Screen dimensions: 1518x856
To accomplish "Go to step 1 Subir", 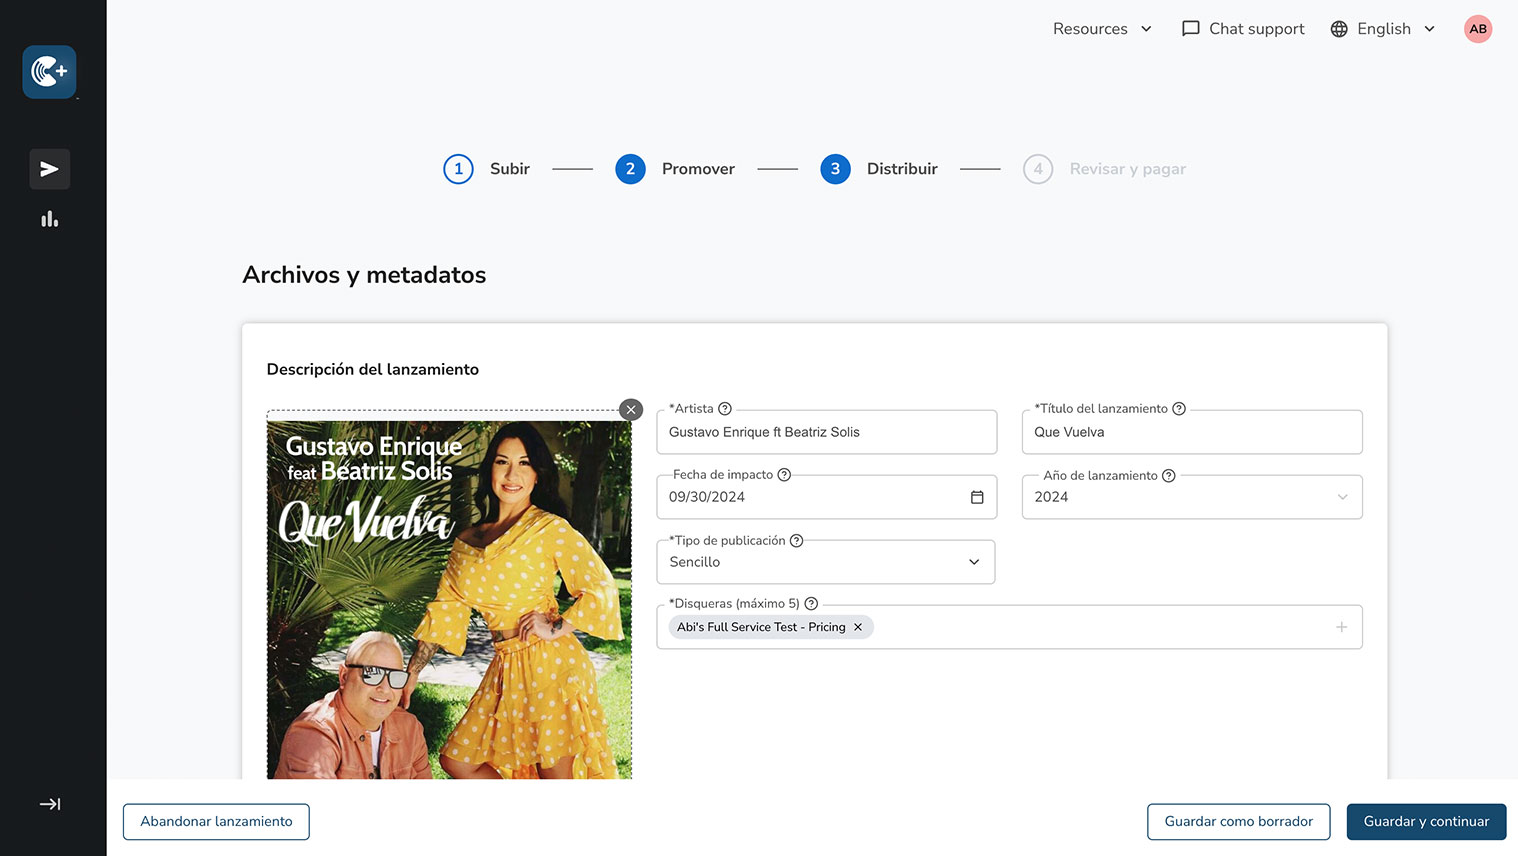I will coord(459,169).
